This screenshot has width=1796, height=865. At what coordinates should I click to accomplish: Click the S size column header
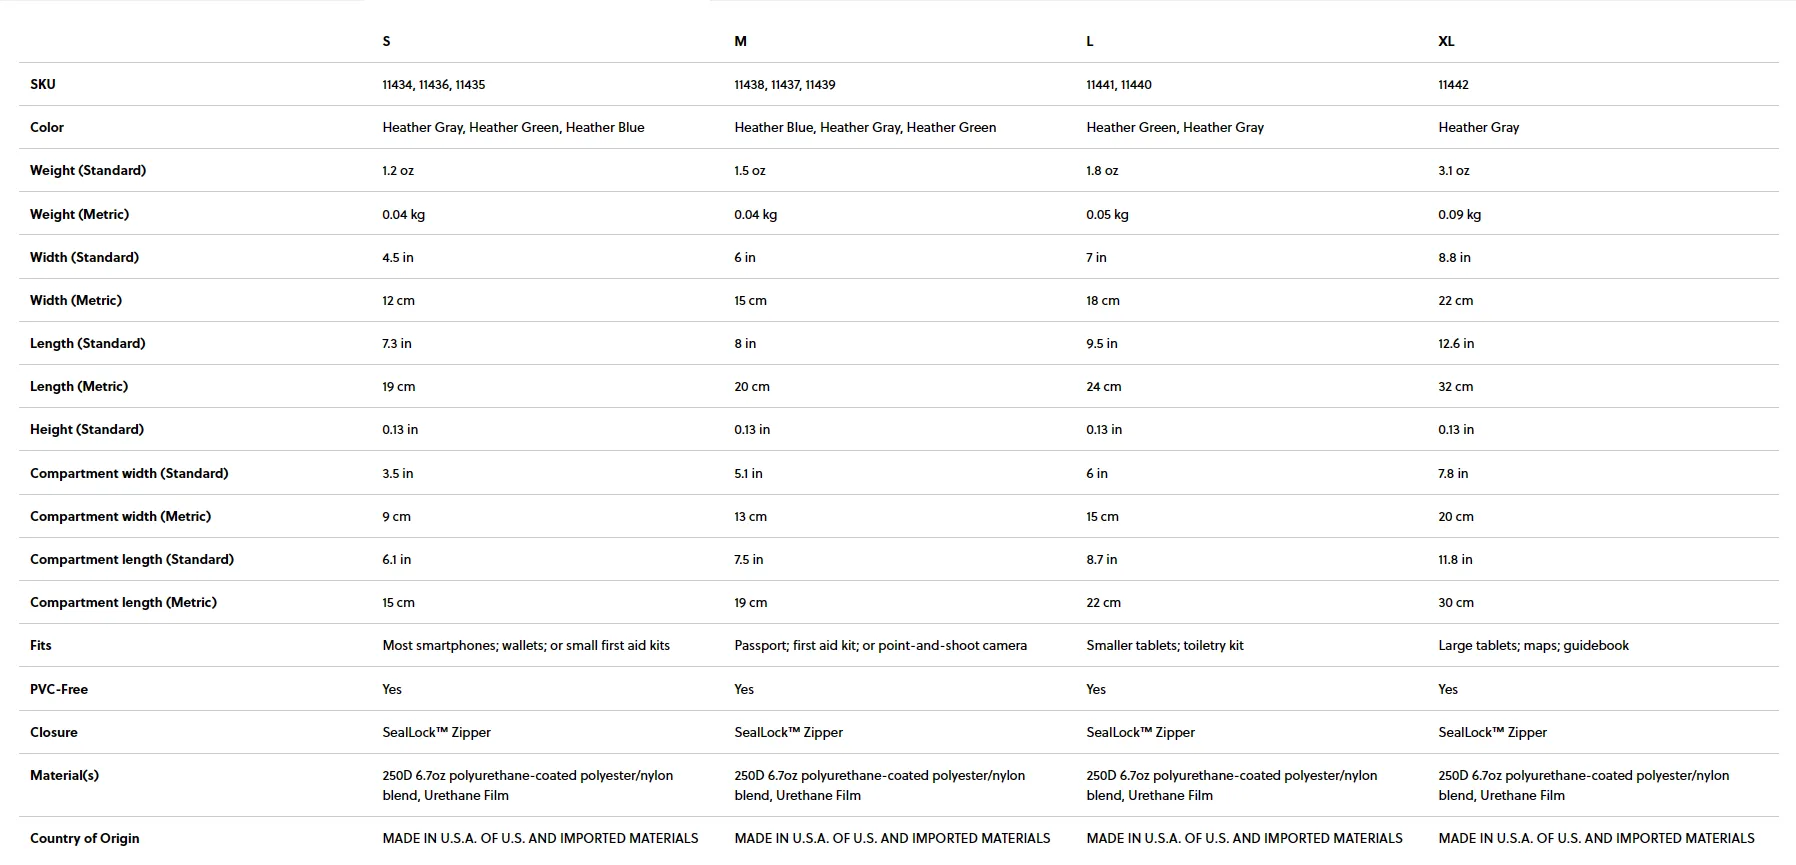pyautogui.click(x=386, y=41)
